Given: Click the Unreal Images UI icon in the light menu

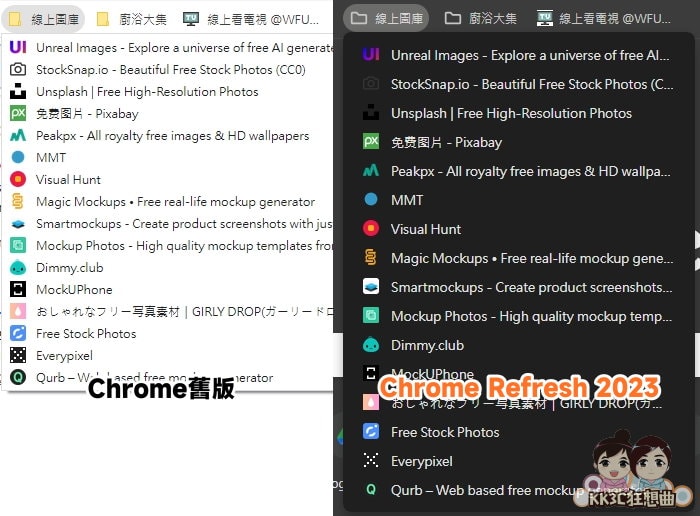Looking at the screenshot, I should (18, 47).
